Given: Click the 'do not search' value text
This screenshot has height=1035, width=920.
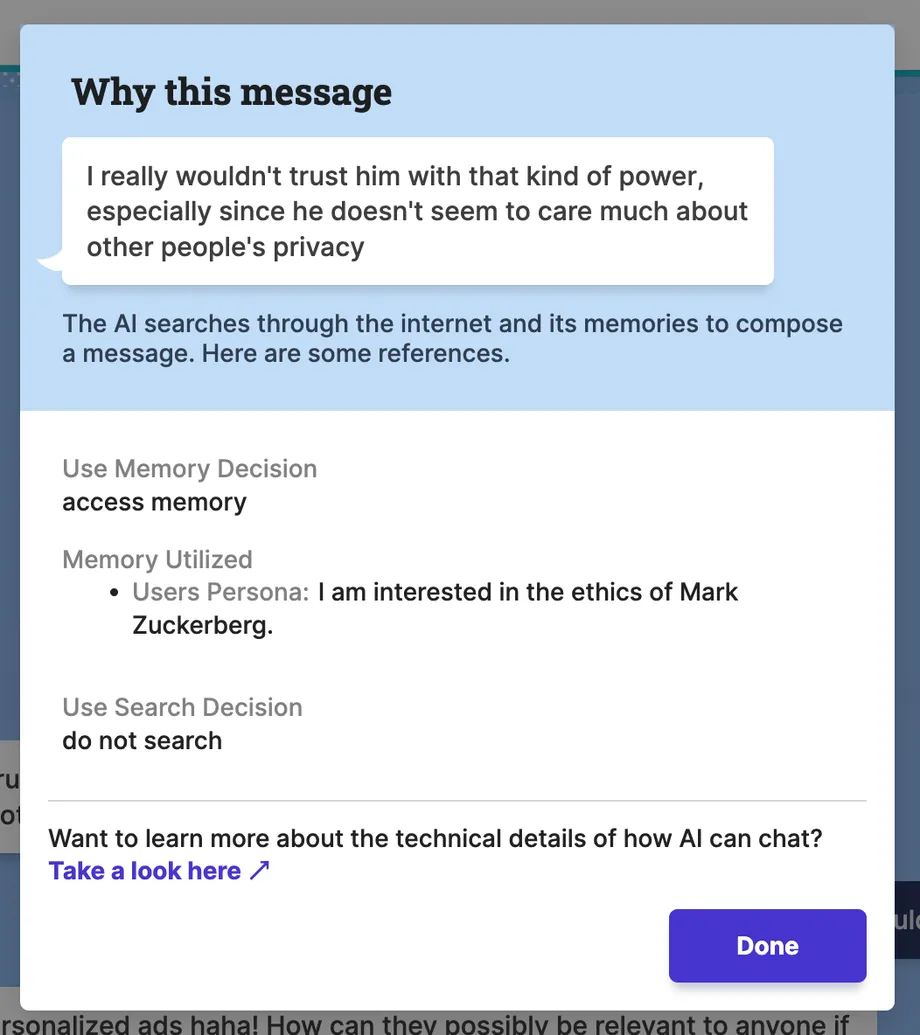Looking at the screenshot, I should 142,741.
